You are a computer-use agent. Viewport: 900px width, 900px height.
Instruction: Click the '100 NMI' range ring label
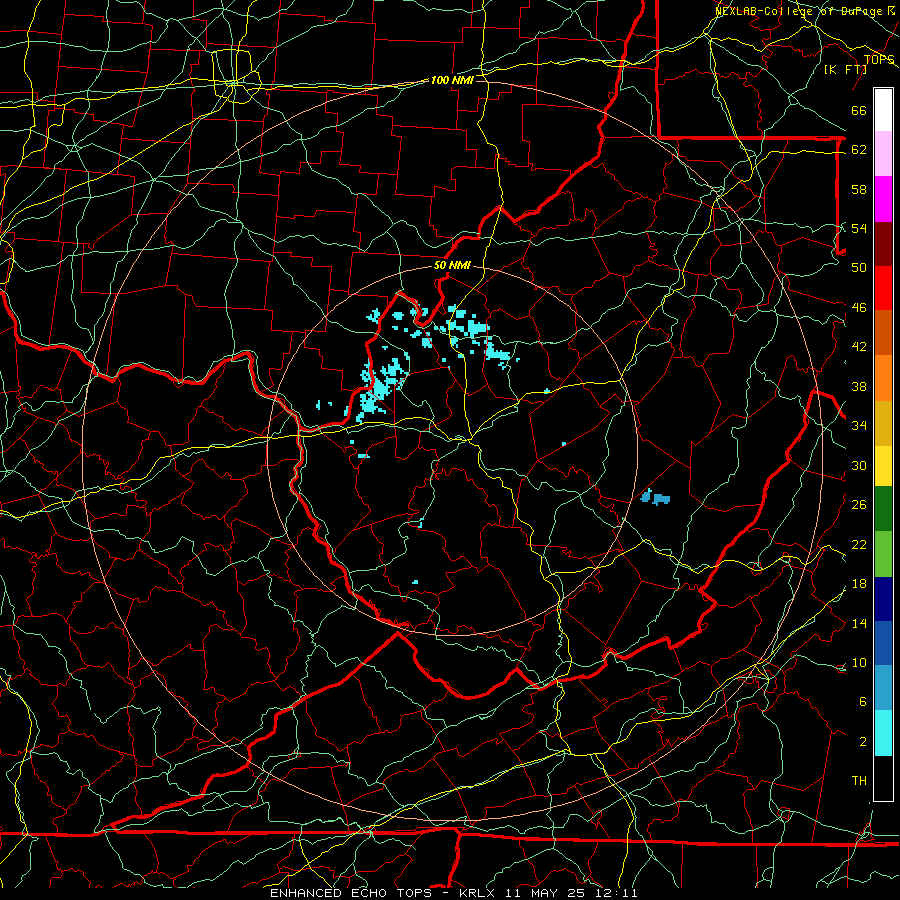pyautogui.click(x=452, y=80)
